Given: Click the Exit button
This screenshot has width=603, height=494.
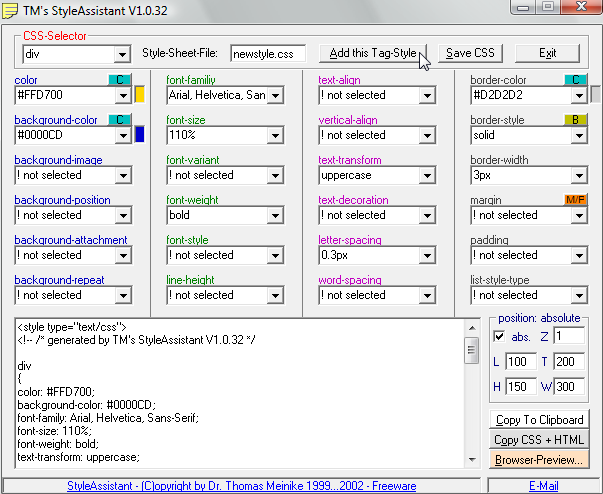Looking at the screenshot, I should (x=547, y=53).
